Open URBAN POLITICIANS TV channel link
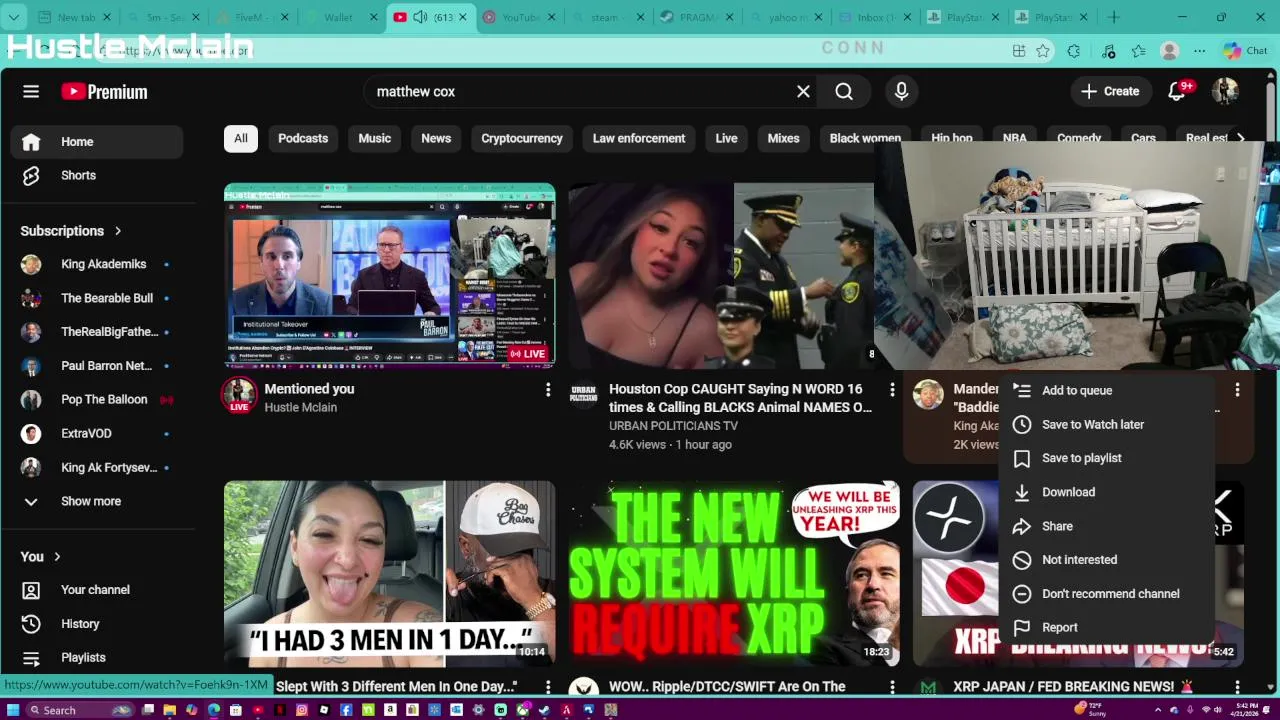1280x720 pixels. click(x=673, y=426)
